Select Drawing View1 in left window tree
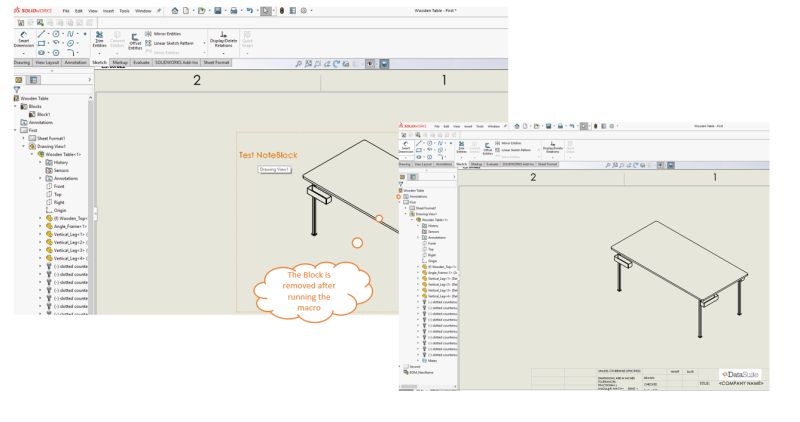This screenshot has width=800, height=422. coord(47,146)
